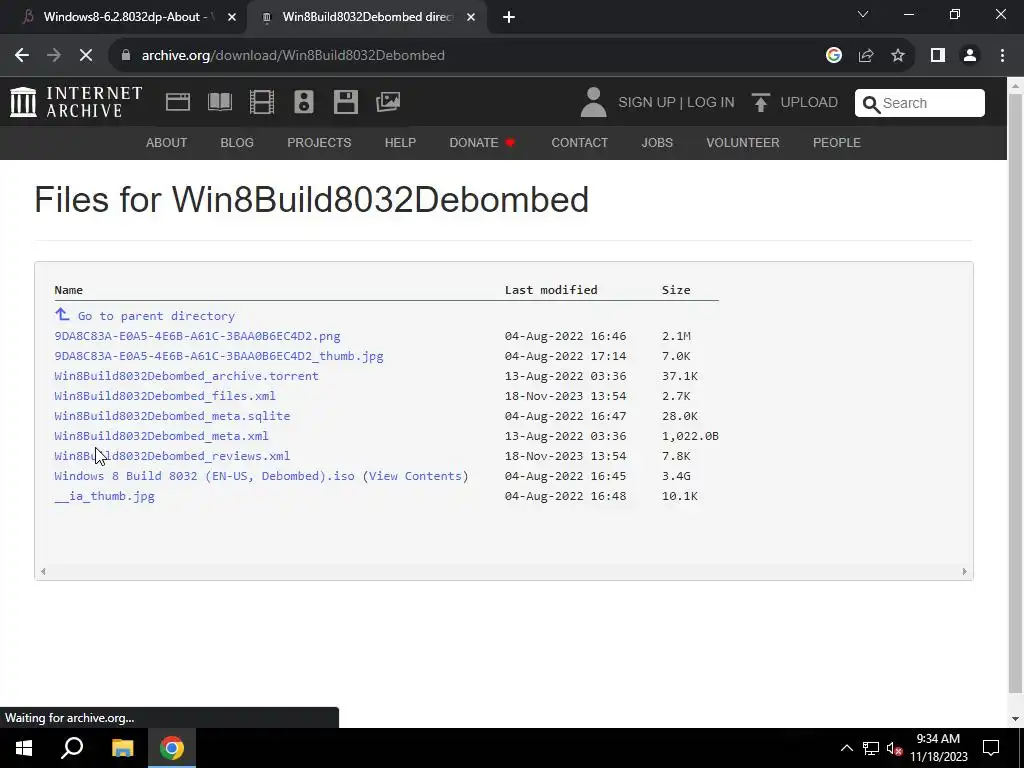Click the Upload arrow icon
The width and height of the screenshot is (1024, 768).
click(760, 103)
